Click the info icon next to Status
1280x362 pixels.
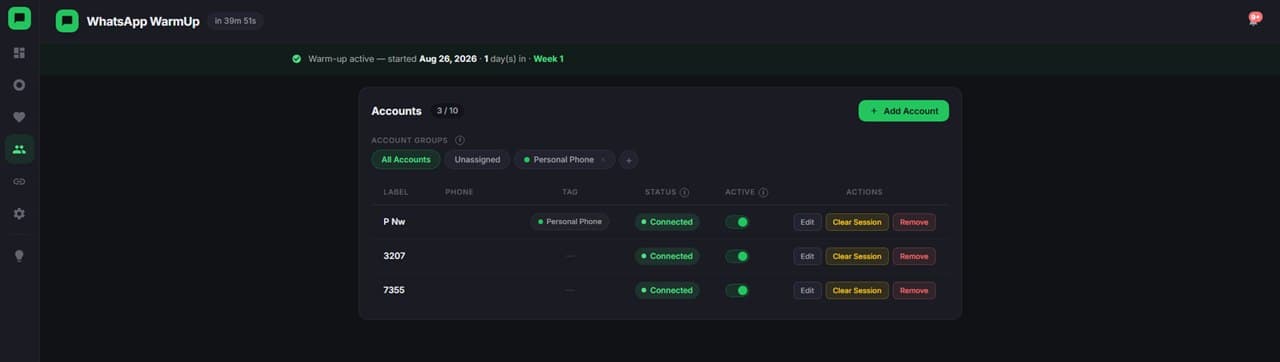(x=685, y=192)
